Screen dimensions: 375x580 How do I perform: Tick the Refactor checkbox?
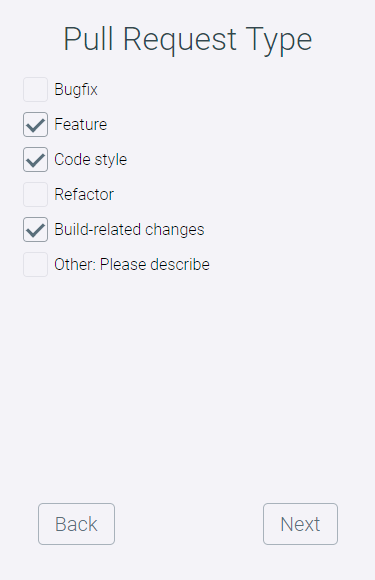point(36,195)
